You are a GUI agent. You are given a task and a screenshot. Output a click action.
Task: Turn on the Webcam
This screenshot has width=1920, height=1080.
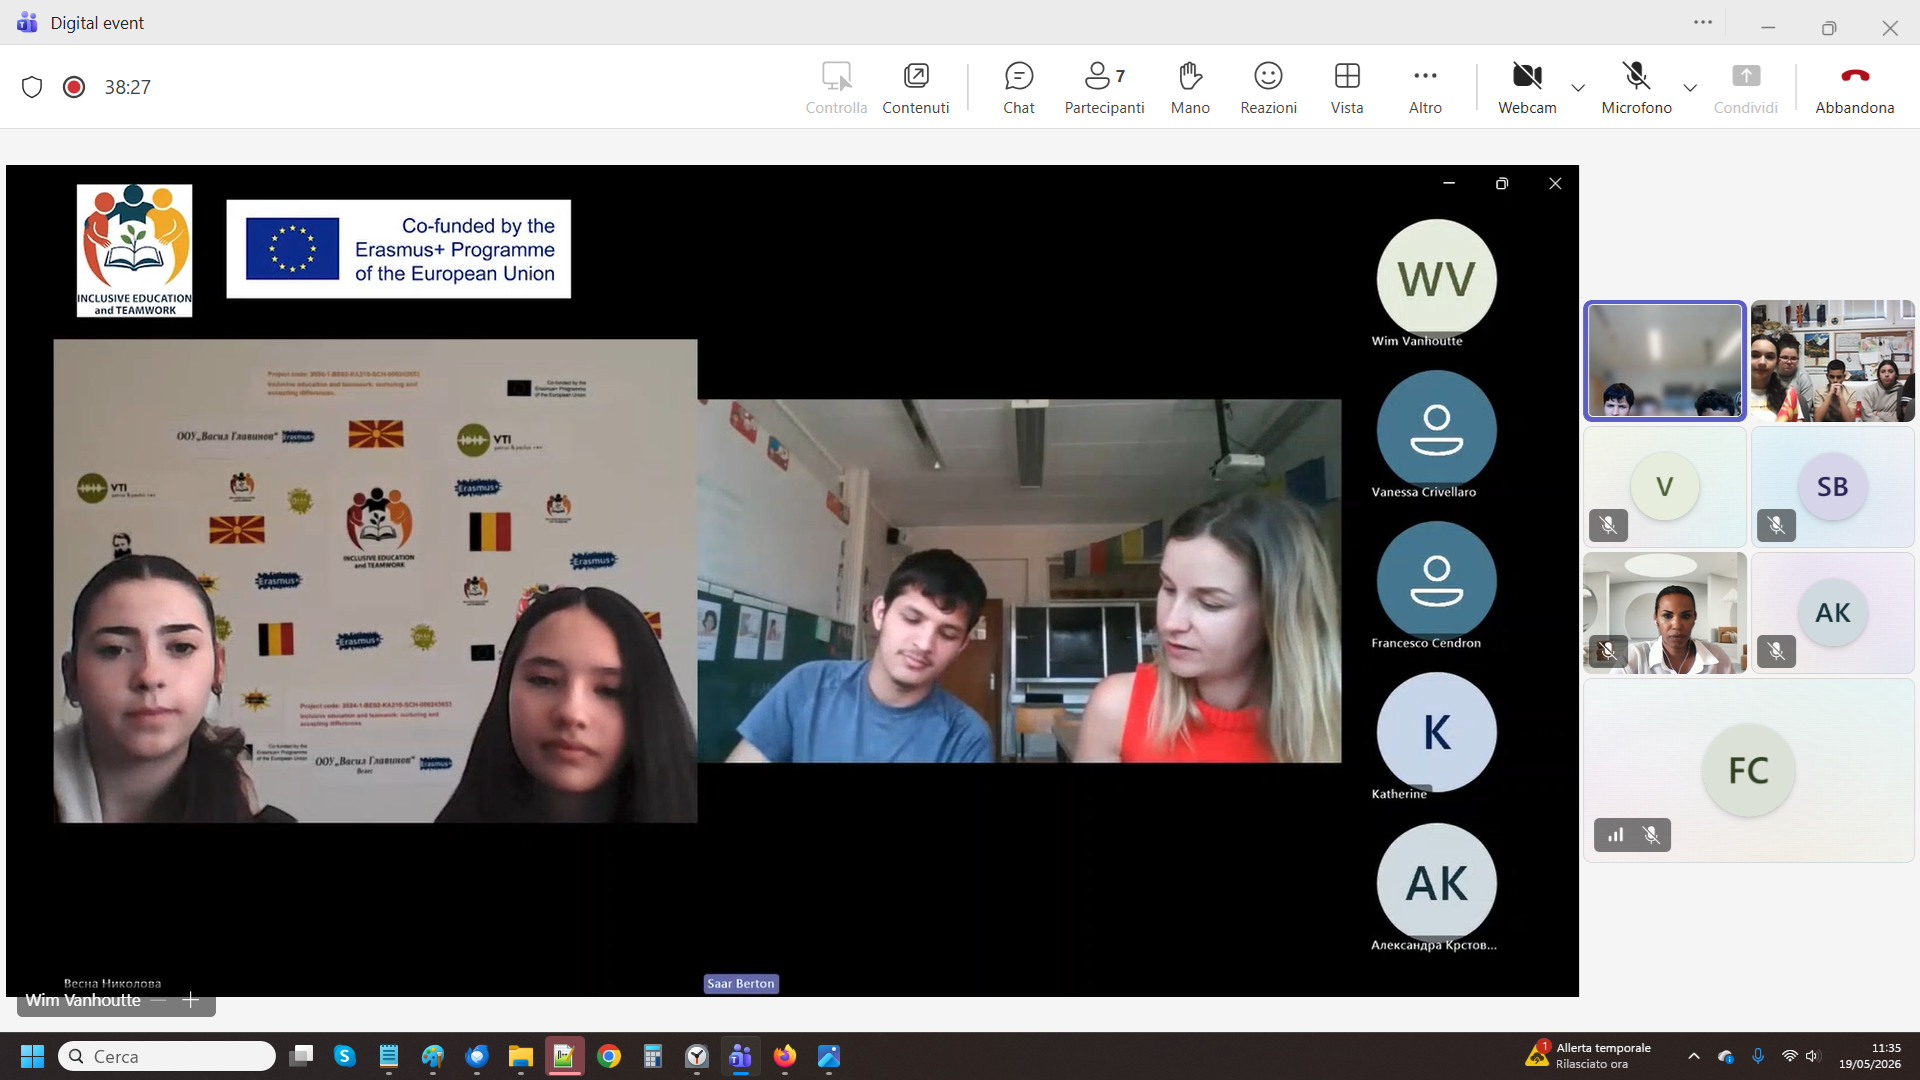coord(1527,88)
